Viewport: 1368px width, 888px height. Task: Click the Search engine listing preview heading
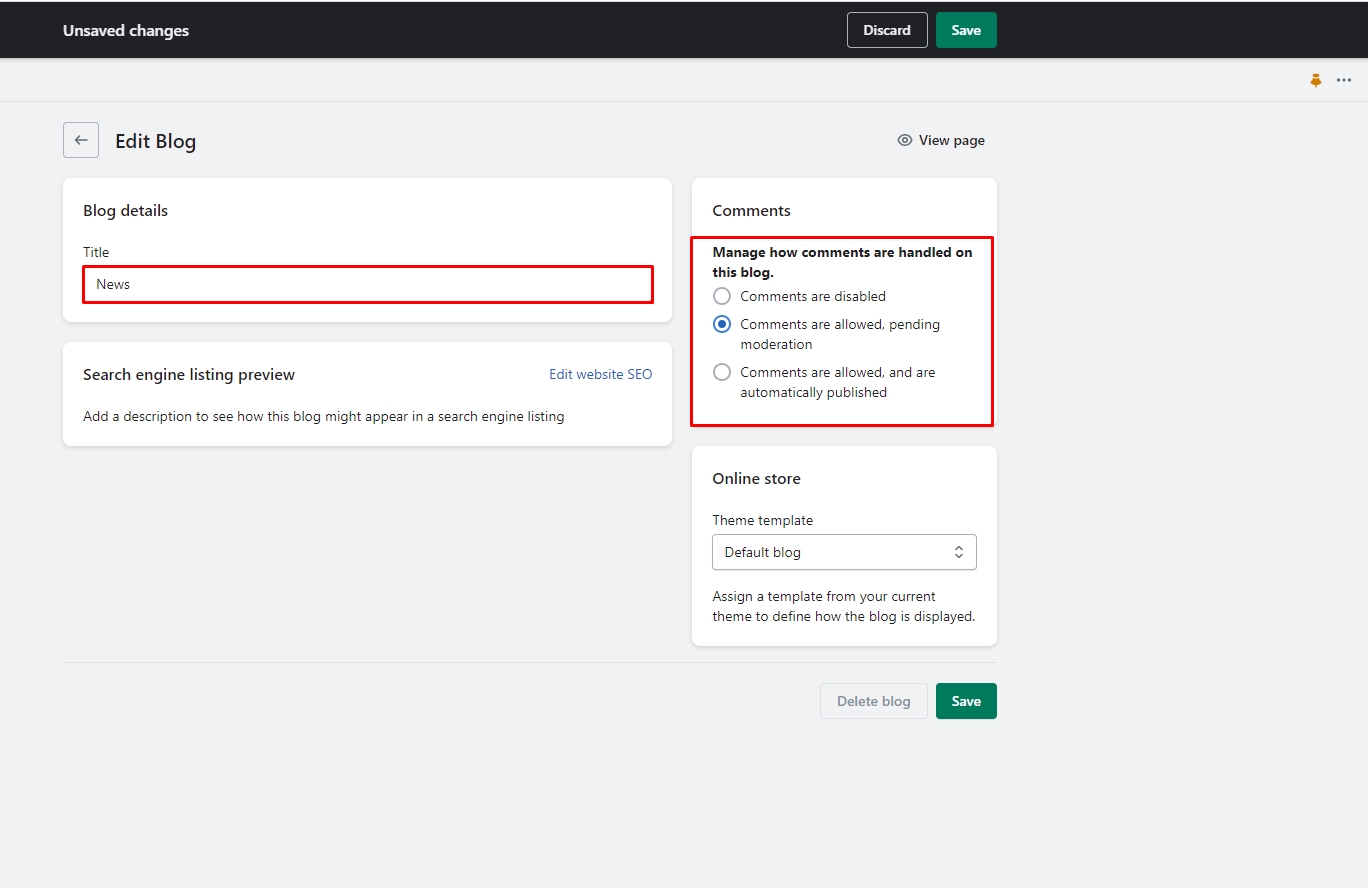point(189,374)
